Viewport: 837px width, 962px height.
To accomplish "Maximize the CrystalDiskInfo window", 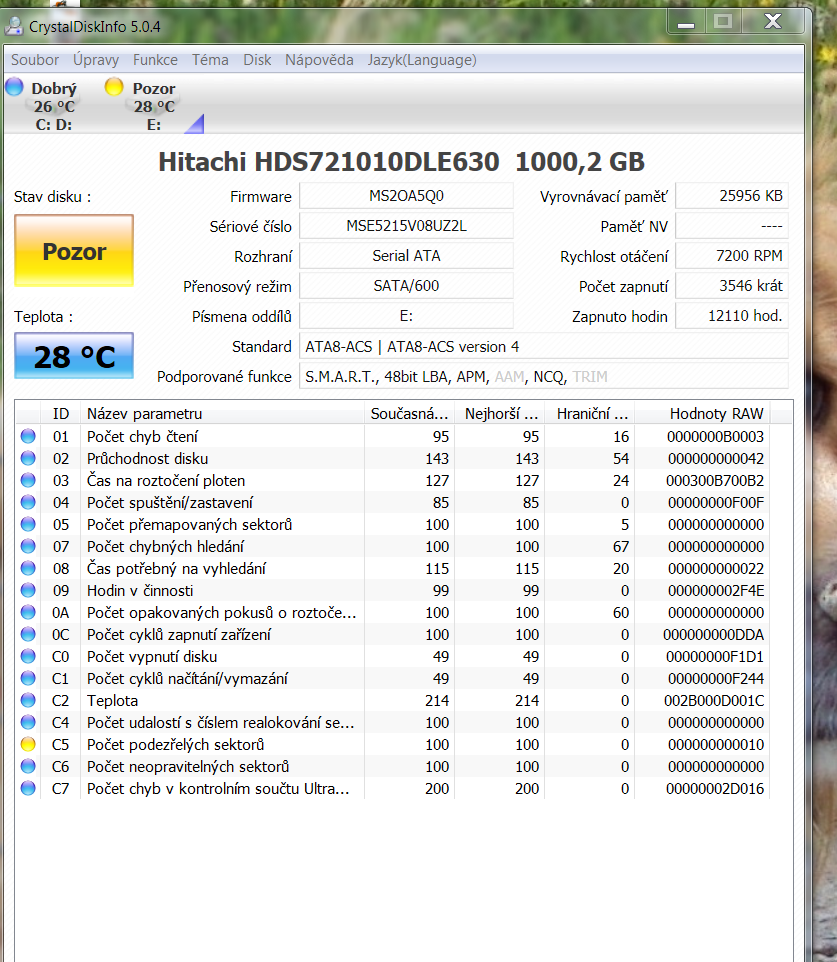I will [x=723, y=22].
